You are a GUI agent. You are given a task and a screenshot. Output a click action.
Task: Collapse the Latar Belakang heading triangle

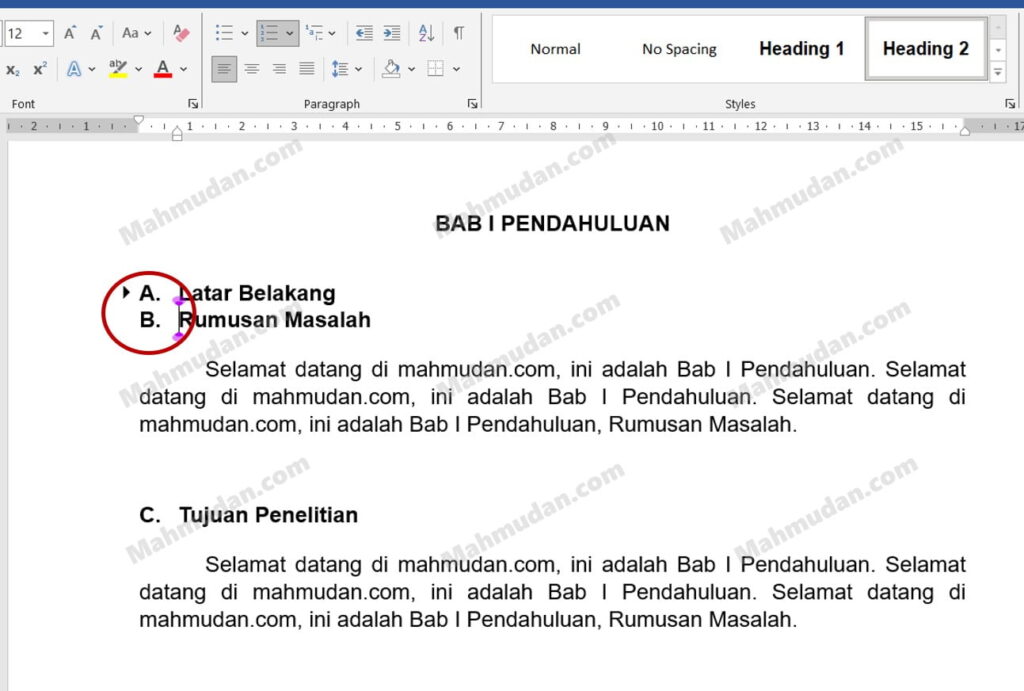(x=126, y=293)
